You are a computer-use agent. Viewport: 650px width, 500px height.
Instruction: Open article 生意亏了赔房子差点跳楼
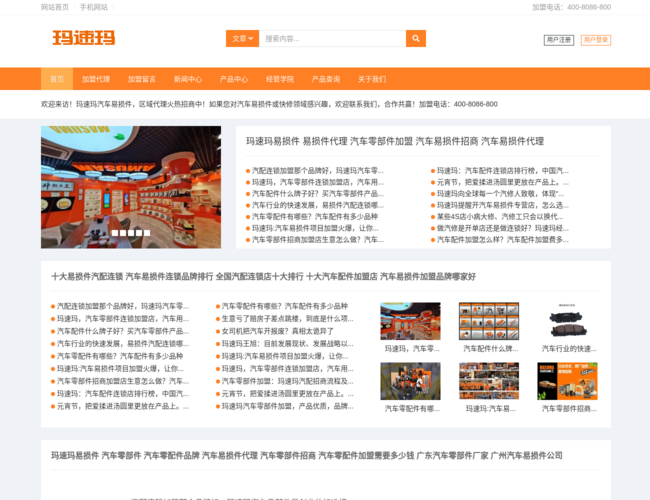click(x=287, y=318)
